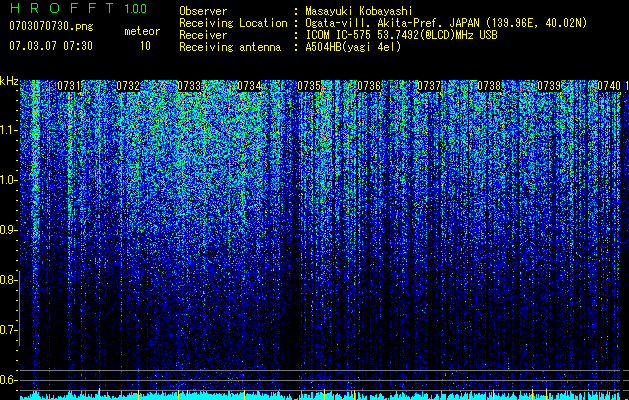Select the filename 0703070730.png

click(x=51, y=26)
